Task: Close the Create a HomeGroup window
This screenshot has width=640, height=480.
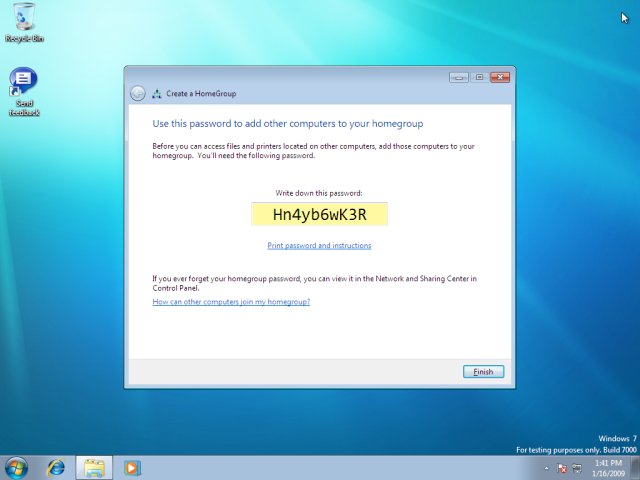Action: [500, 77]
